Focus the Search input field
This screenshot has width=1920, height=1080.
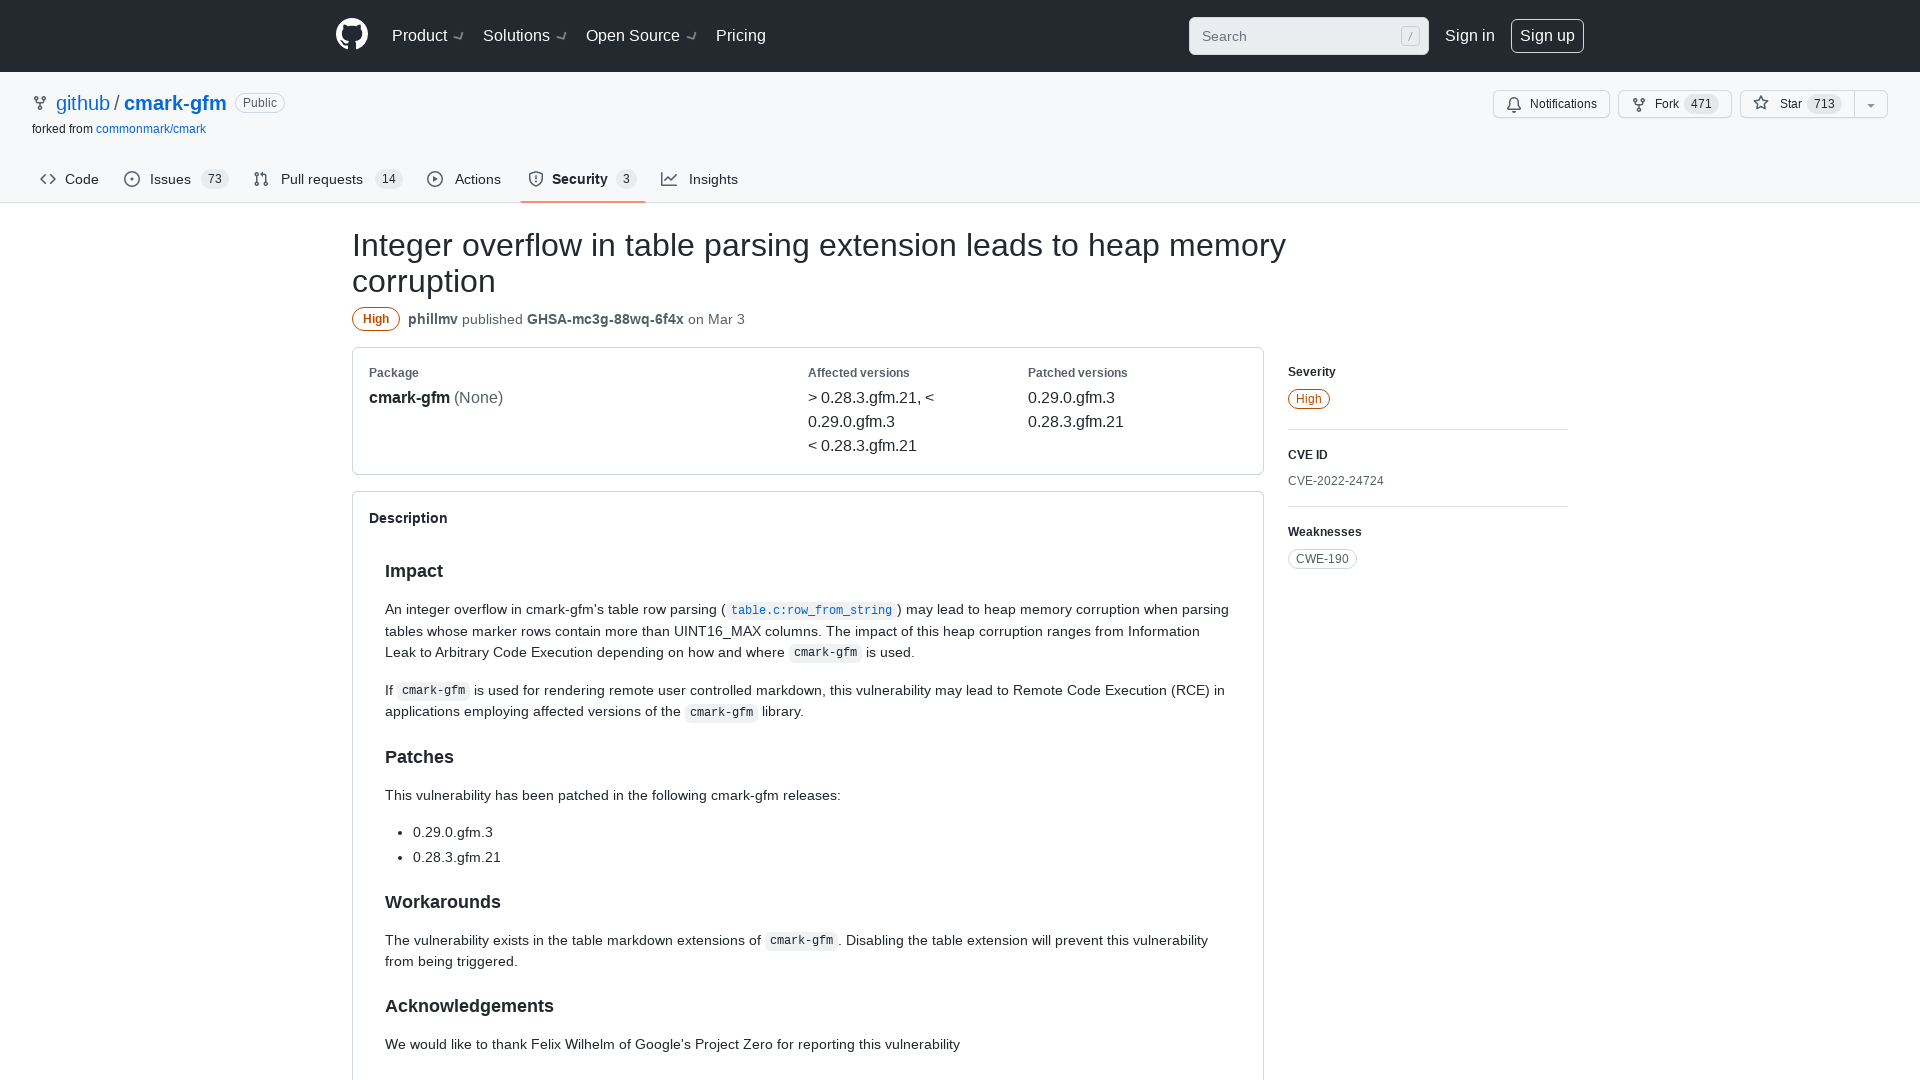pyautogui.click(x=1308, y=36)
